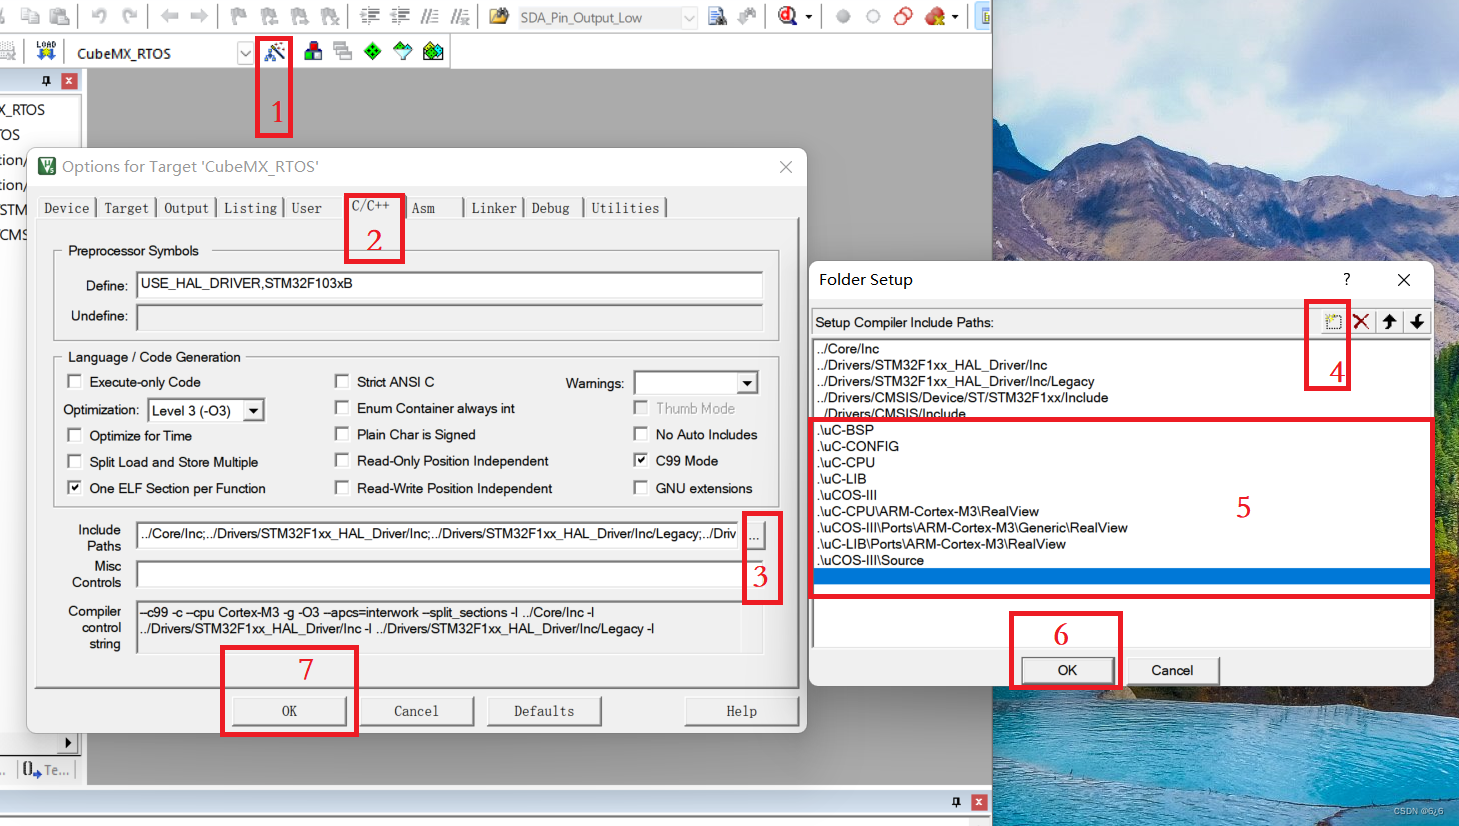The image size is (1459, 826).
Task: Move include path down with down-arrow icon
Action: point(1417,322)
